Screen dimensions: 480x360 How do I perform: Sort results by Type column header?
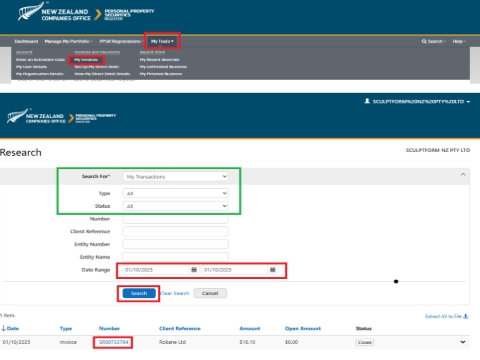point(66,328)
